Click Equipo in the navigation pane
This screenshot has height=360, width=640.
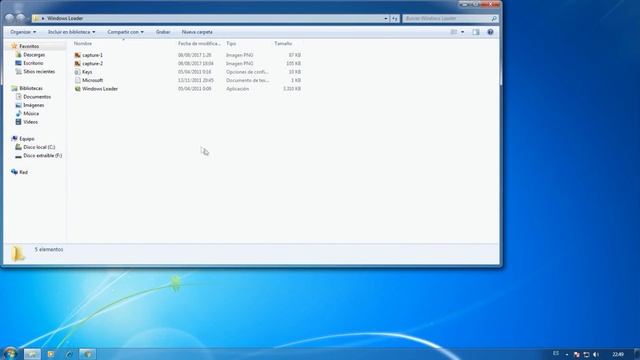pos(27,139)
